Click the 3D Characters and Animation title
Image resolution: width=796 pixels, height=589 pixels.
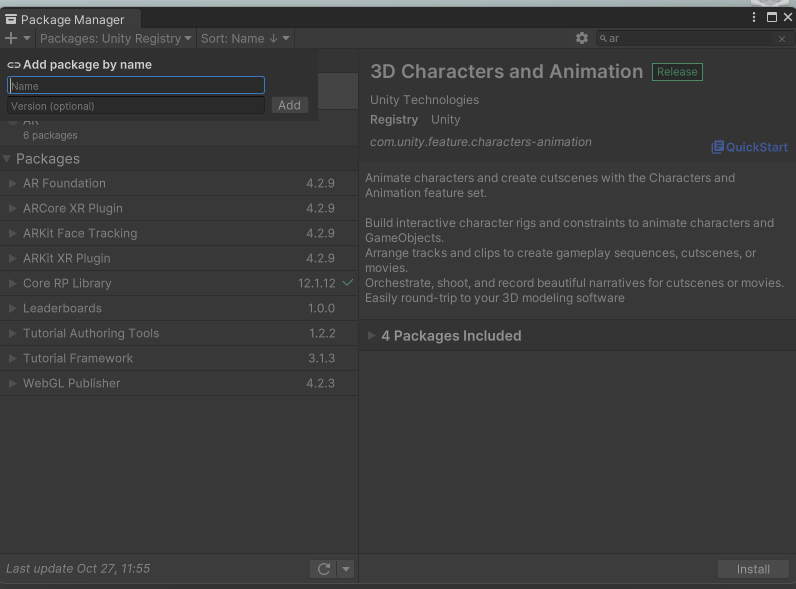(507, 72)
